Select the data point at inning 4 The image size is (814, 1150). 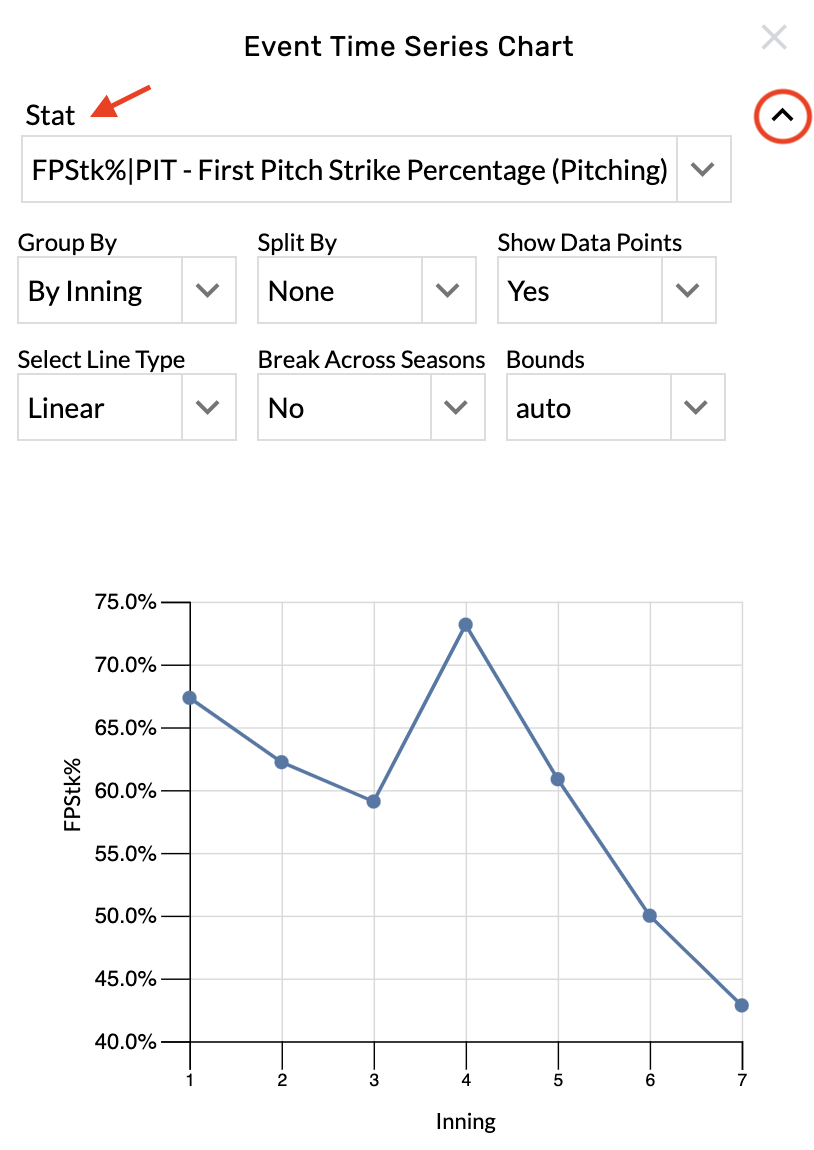465,625
